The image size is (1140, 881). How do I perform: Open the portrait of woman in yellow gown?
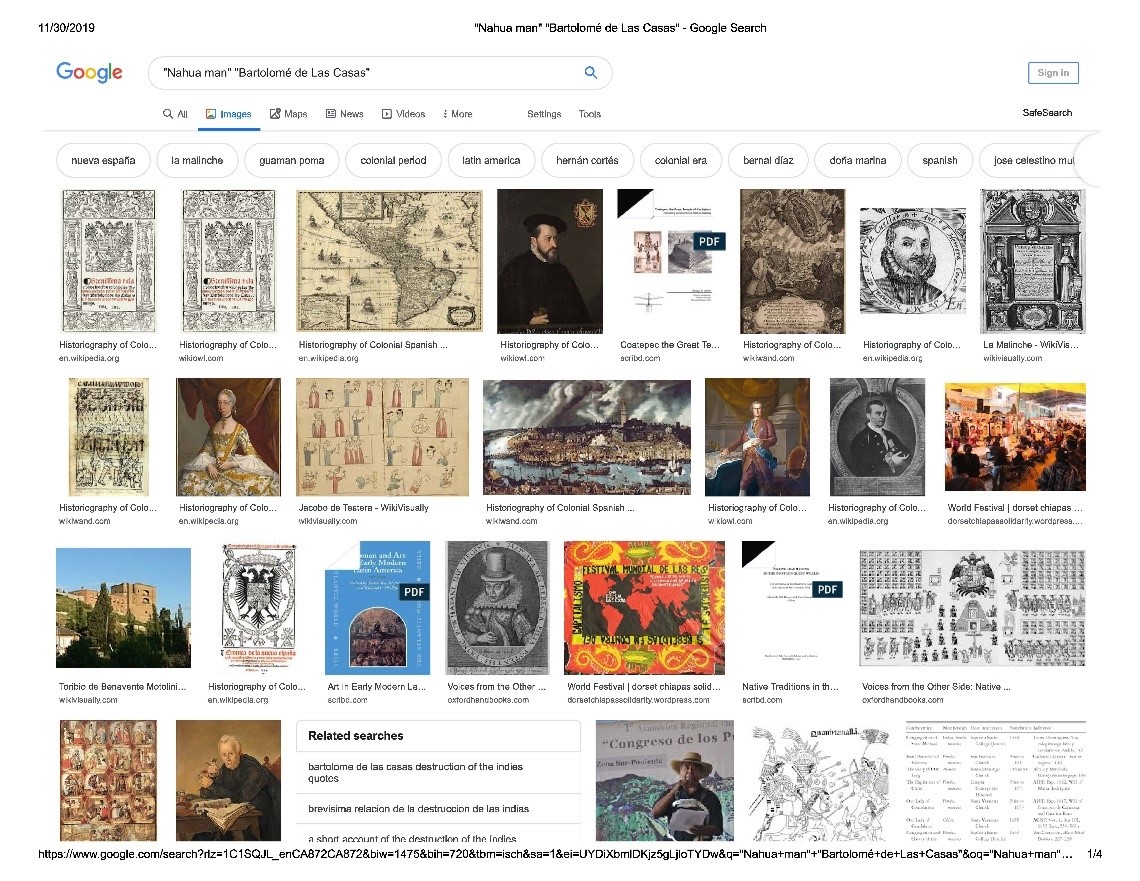pyautogui.click(x=228, y=437)
